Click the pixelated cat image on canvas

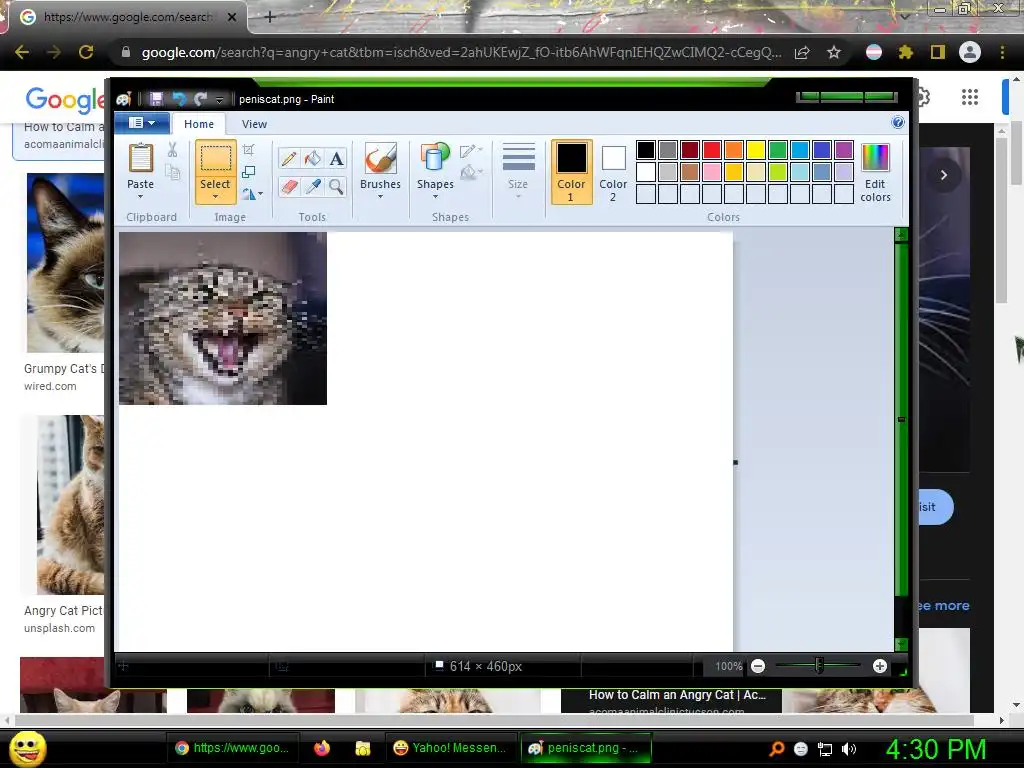[223, 319]
